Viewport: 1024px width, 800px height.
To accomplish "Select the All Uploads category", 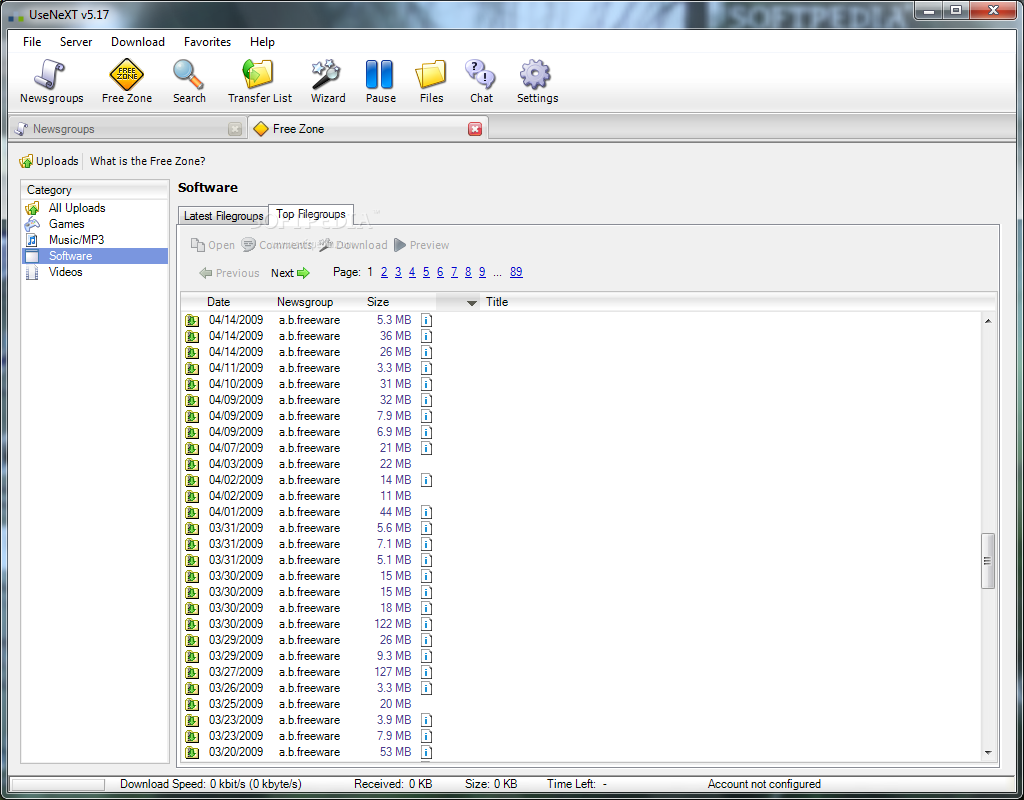I will click(x=76, y=208).
